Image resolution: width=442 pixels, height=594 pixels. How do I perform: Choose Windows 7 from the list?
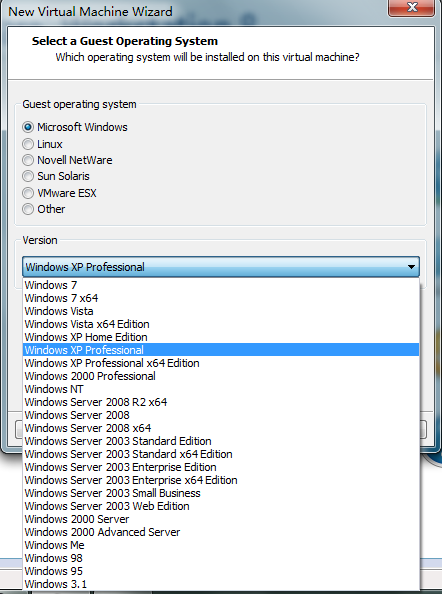pos(221,285)
